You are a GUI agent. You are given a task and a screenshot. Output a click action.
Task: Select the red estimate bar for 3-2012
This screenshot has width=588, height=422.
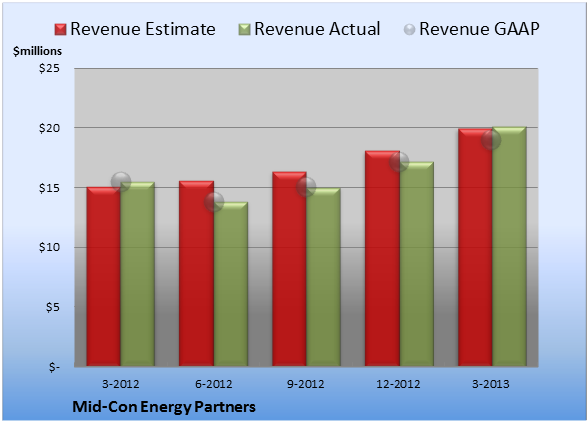[104, 276]
